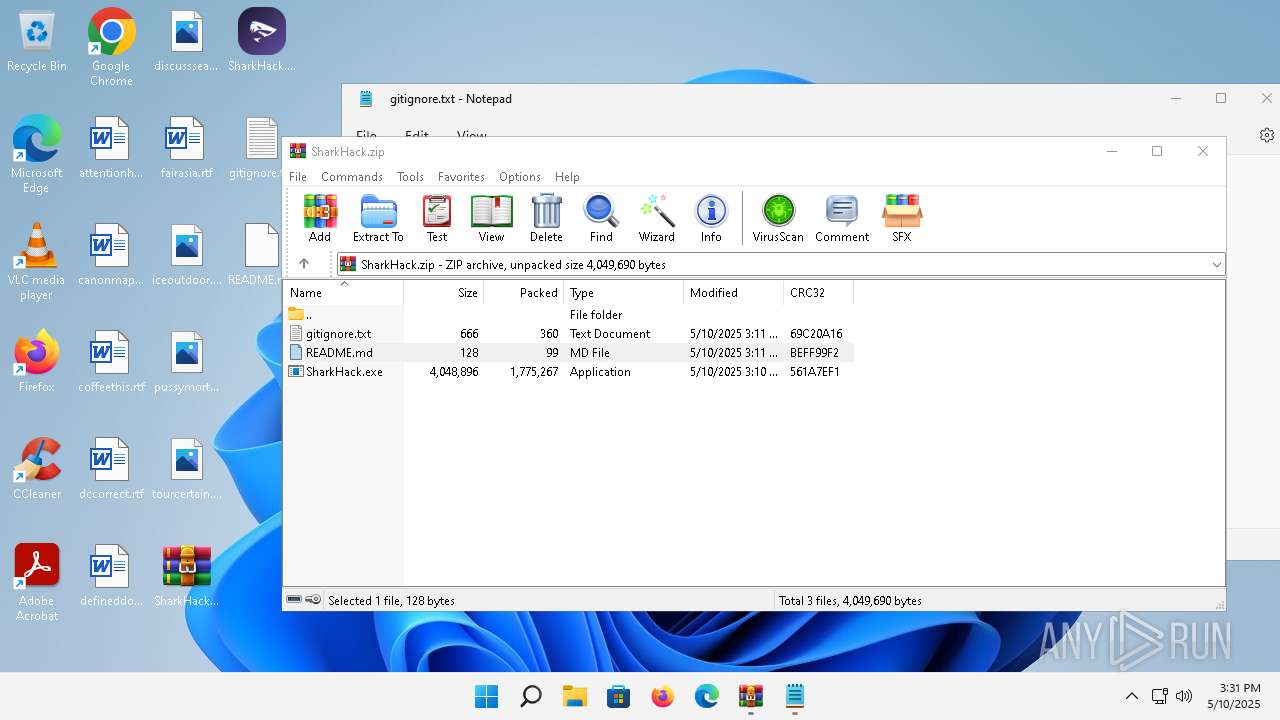Click 'Total 3 files, 4,049,690 bytes' status

click(x=850, y=600)
